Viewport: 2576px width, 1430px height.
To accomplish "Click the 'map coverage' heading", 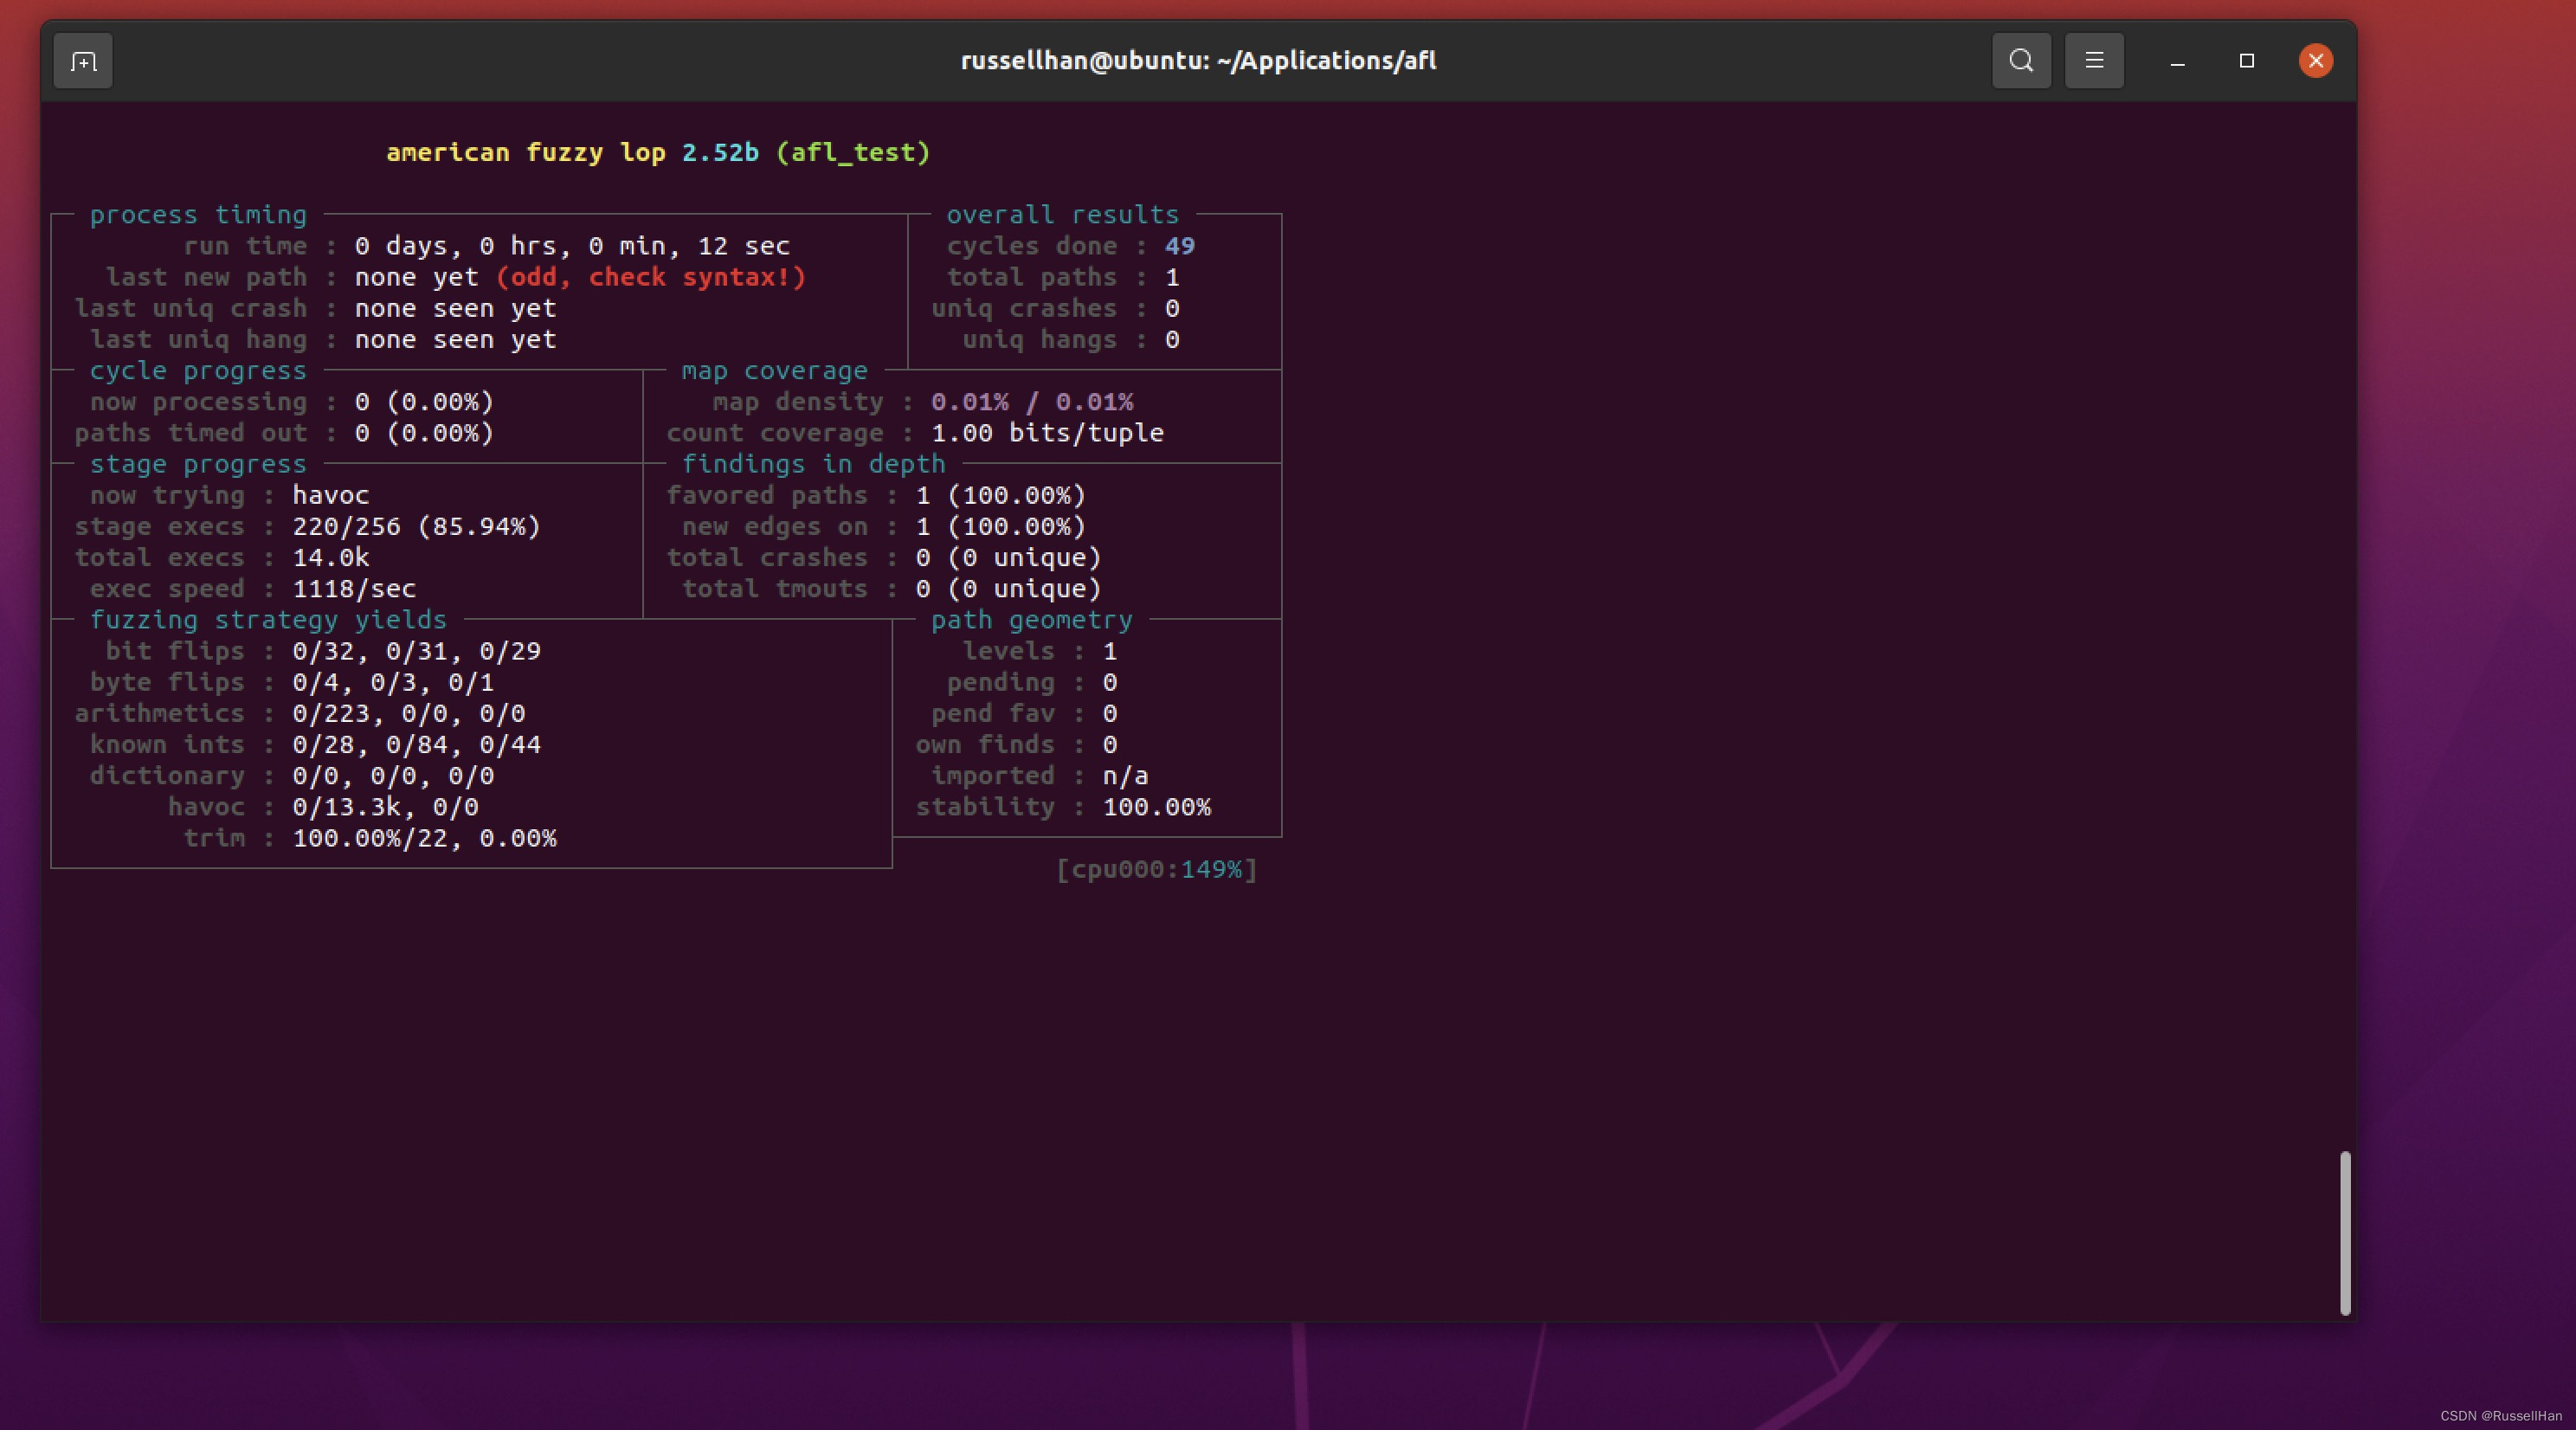I will point(774,370).
